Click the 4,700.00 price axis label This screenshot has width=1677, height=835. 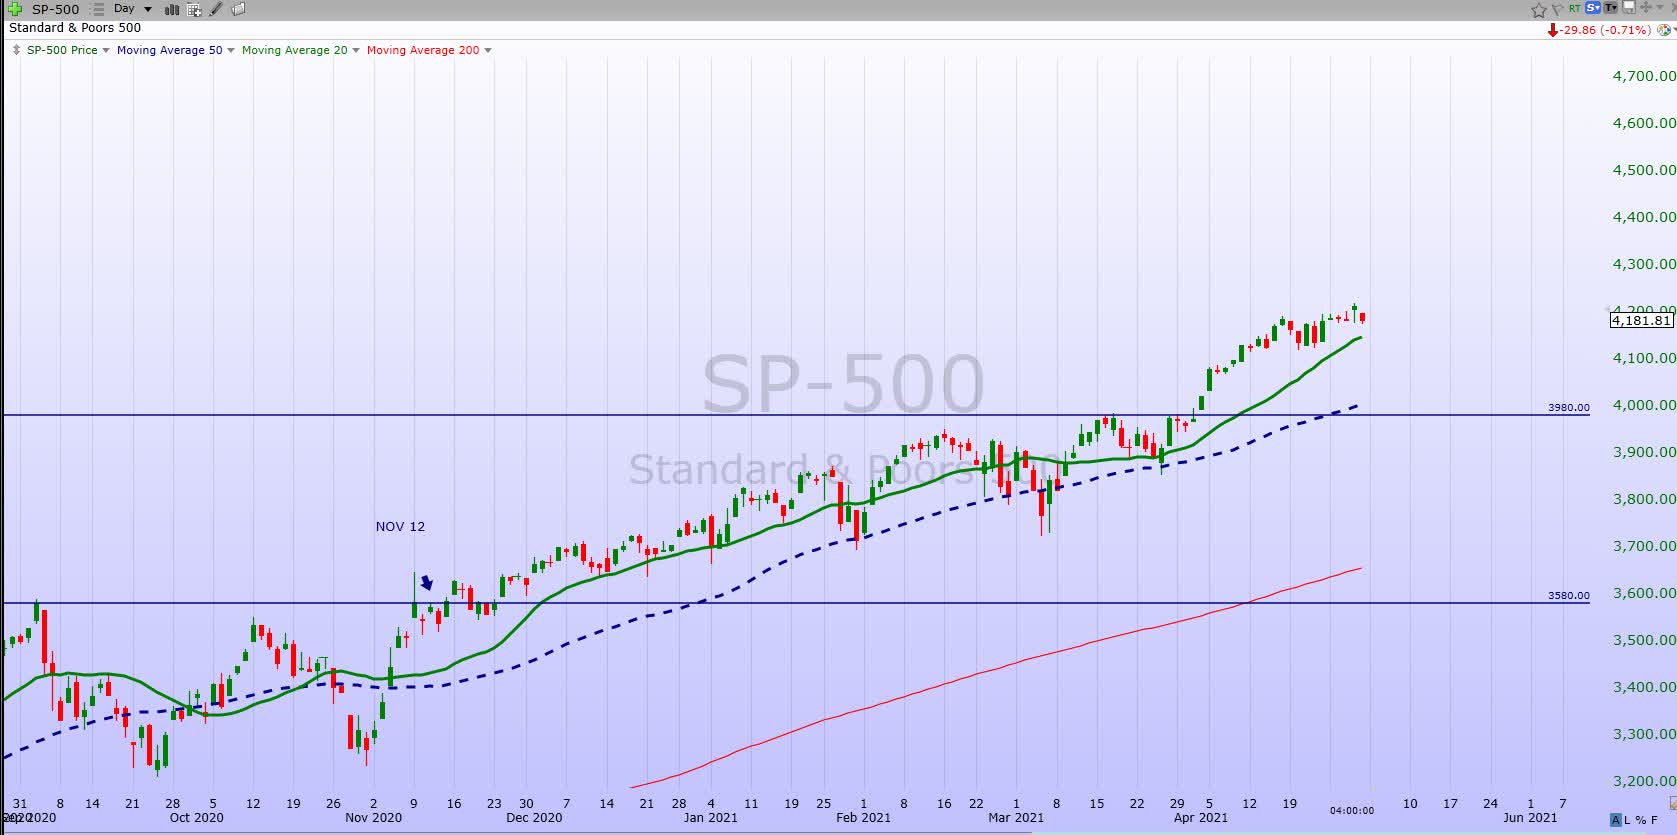pyautogui.click(x=1644, y=76)
